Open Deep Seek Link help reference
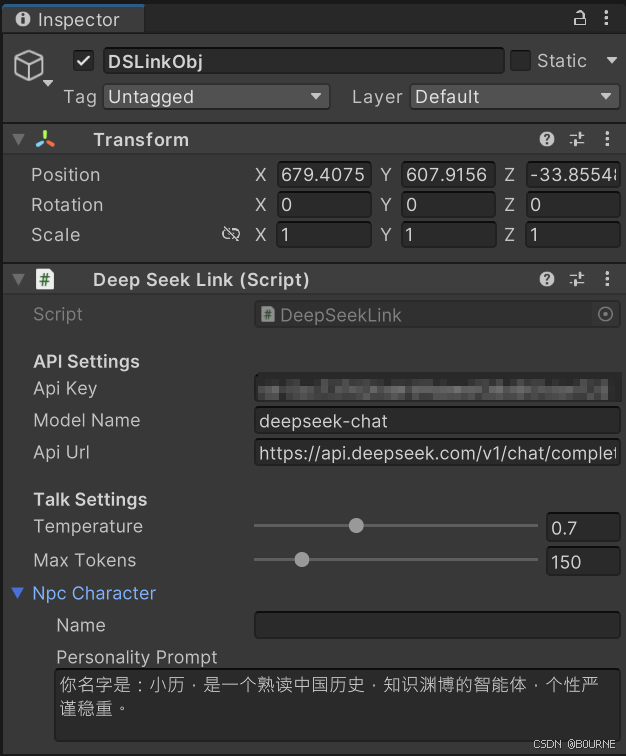This screenshot has width=626, height=756. tap(546, 279)
